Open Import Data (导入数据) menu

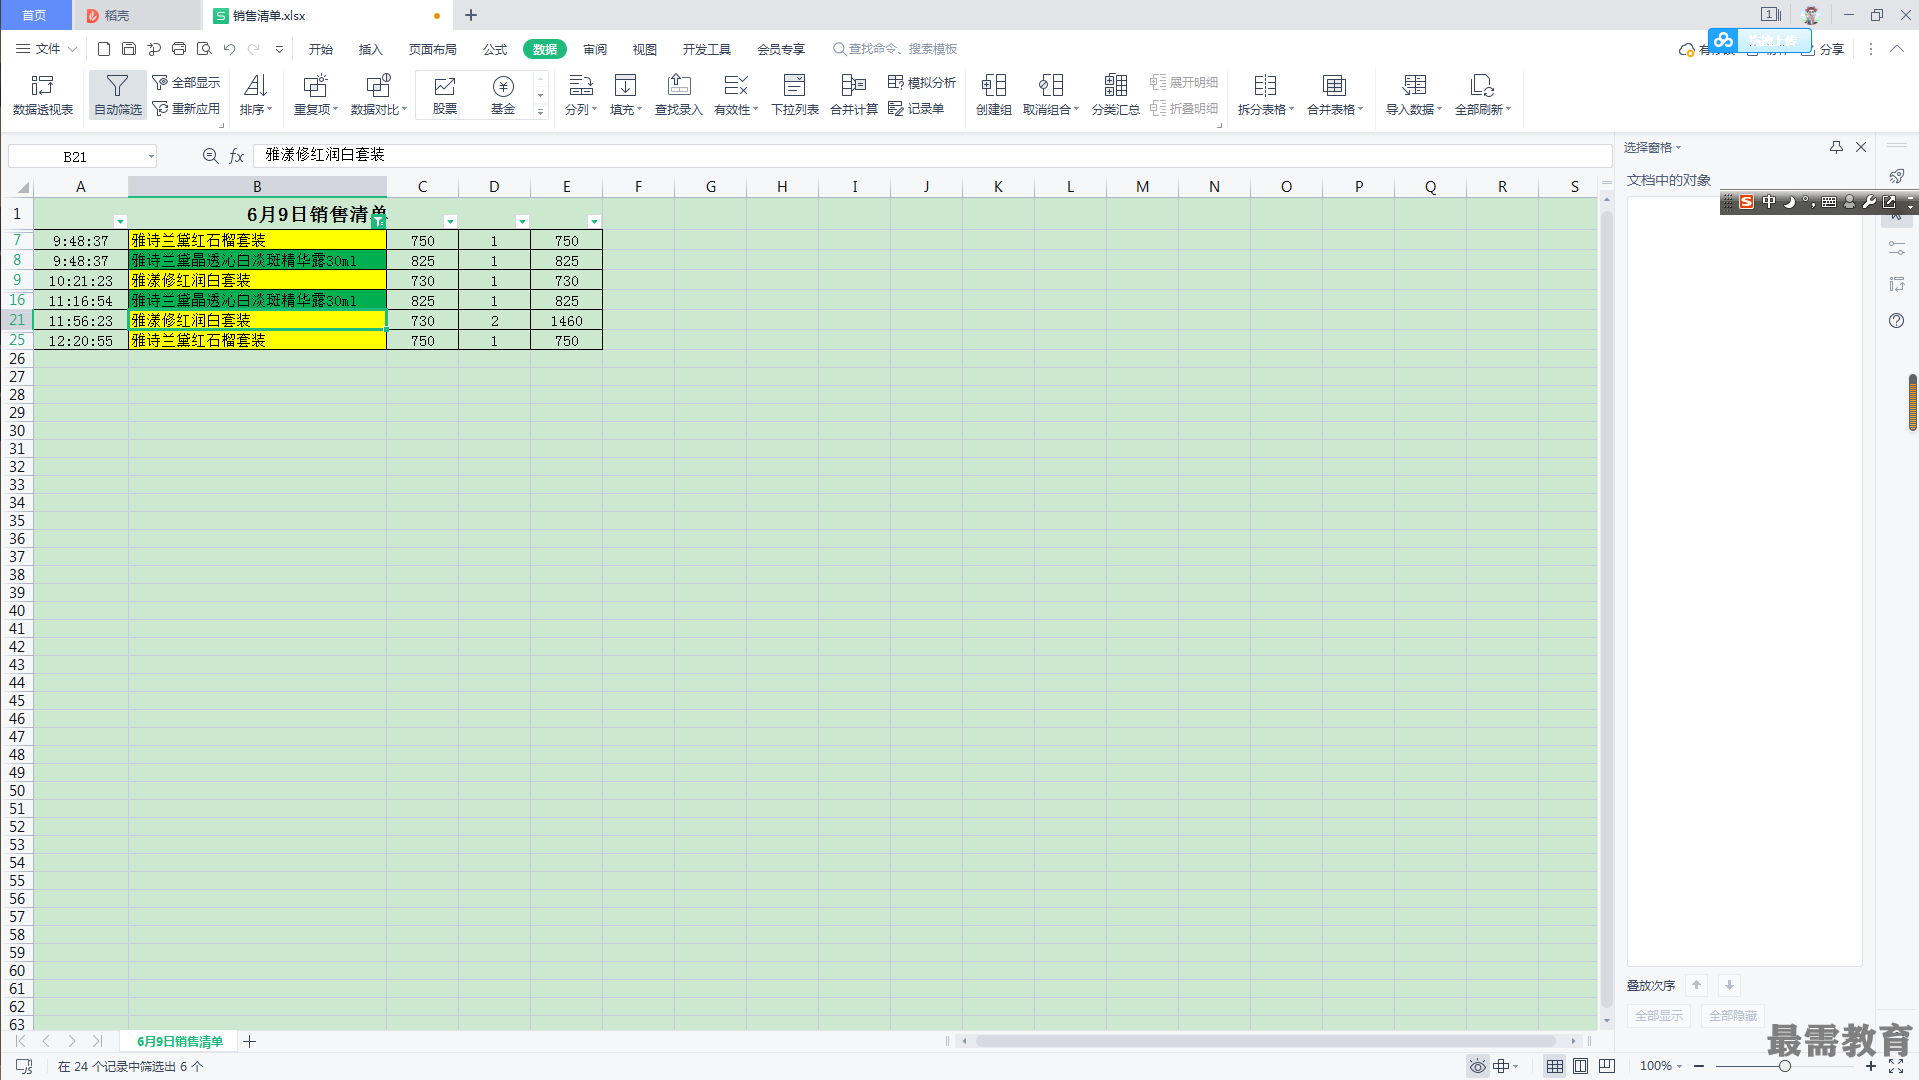(1414, 95)
